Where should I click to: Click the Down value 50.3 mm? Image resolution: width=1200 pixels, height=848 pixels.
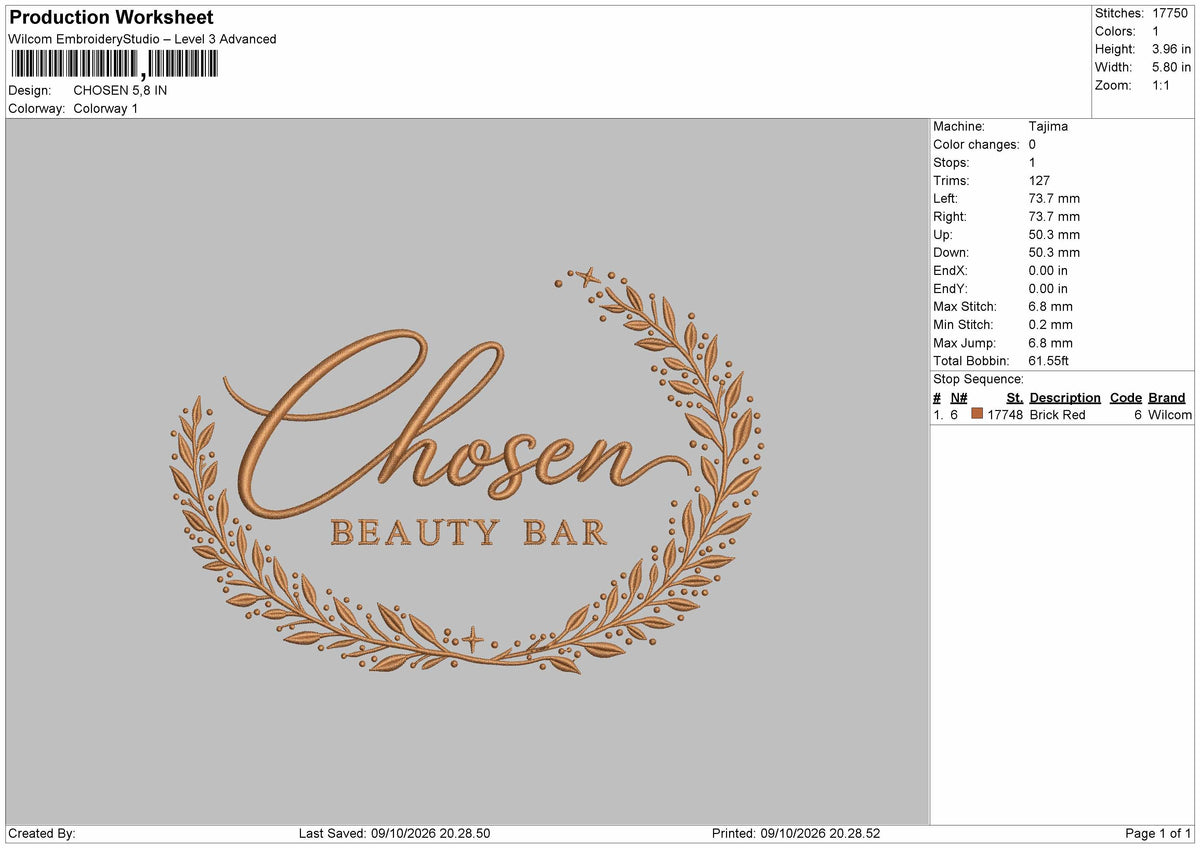coord(1054,252)
